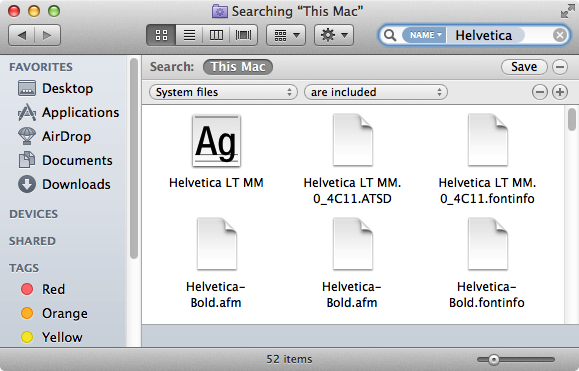Viewport: 579px width, 371px height.
Task: Open the item arrangement dropdown
Action: pyautogui.click(x=286, y=35)
